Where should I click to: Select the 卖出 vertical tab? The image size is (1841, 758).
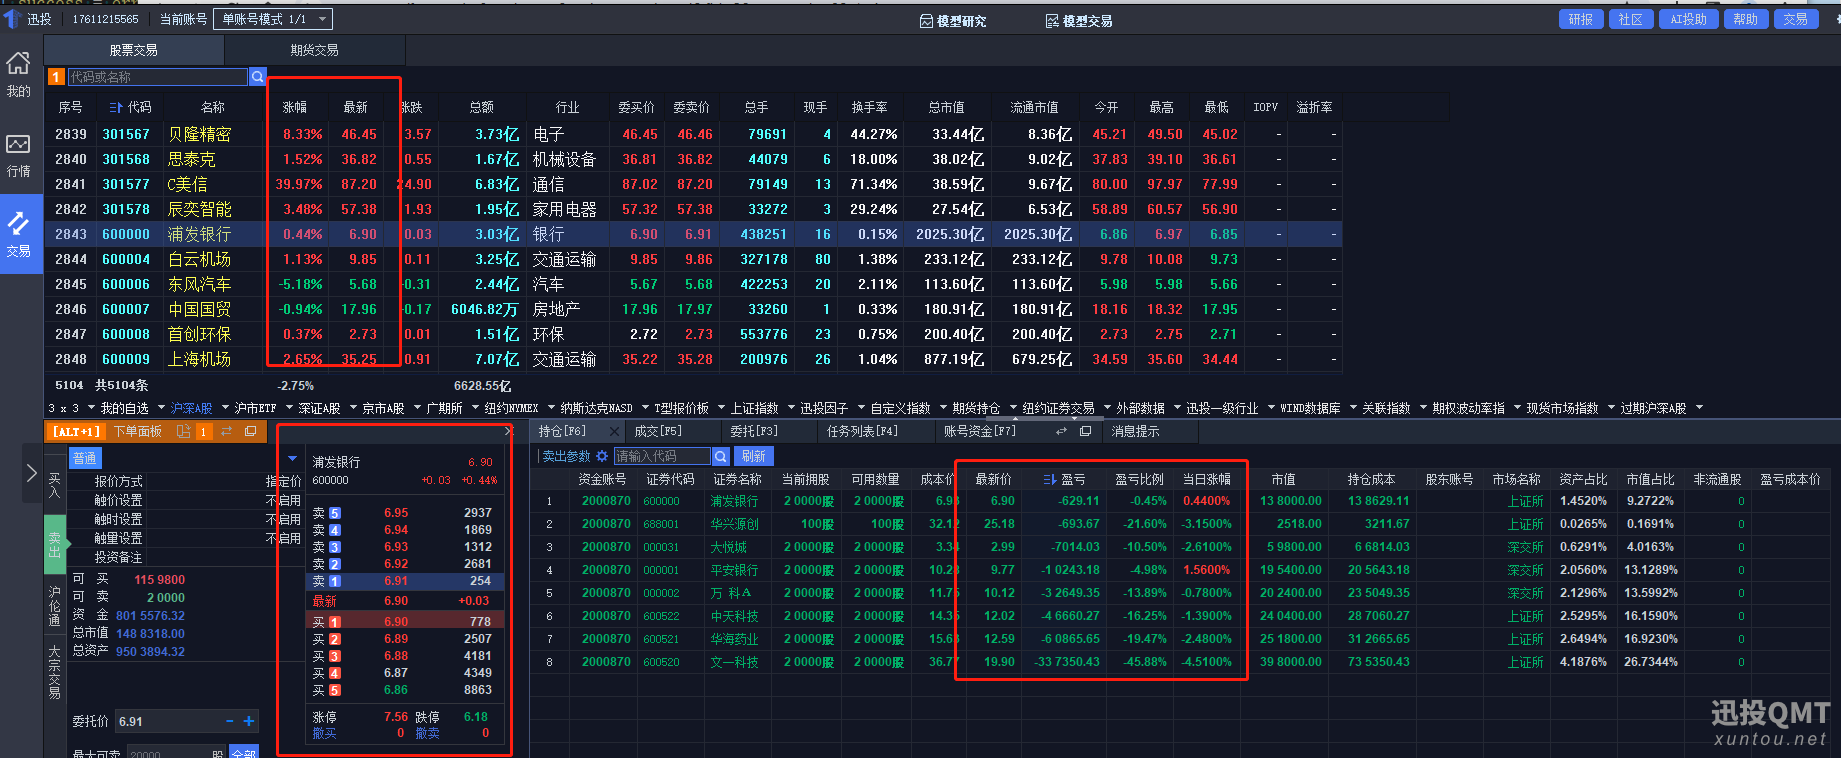pyautogui.click(x=55, y=545)
